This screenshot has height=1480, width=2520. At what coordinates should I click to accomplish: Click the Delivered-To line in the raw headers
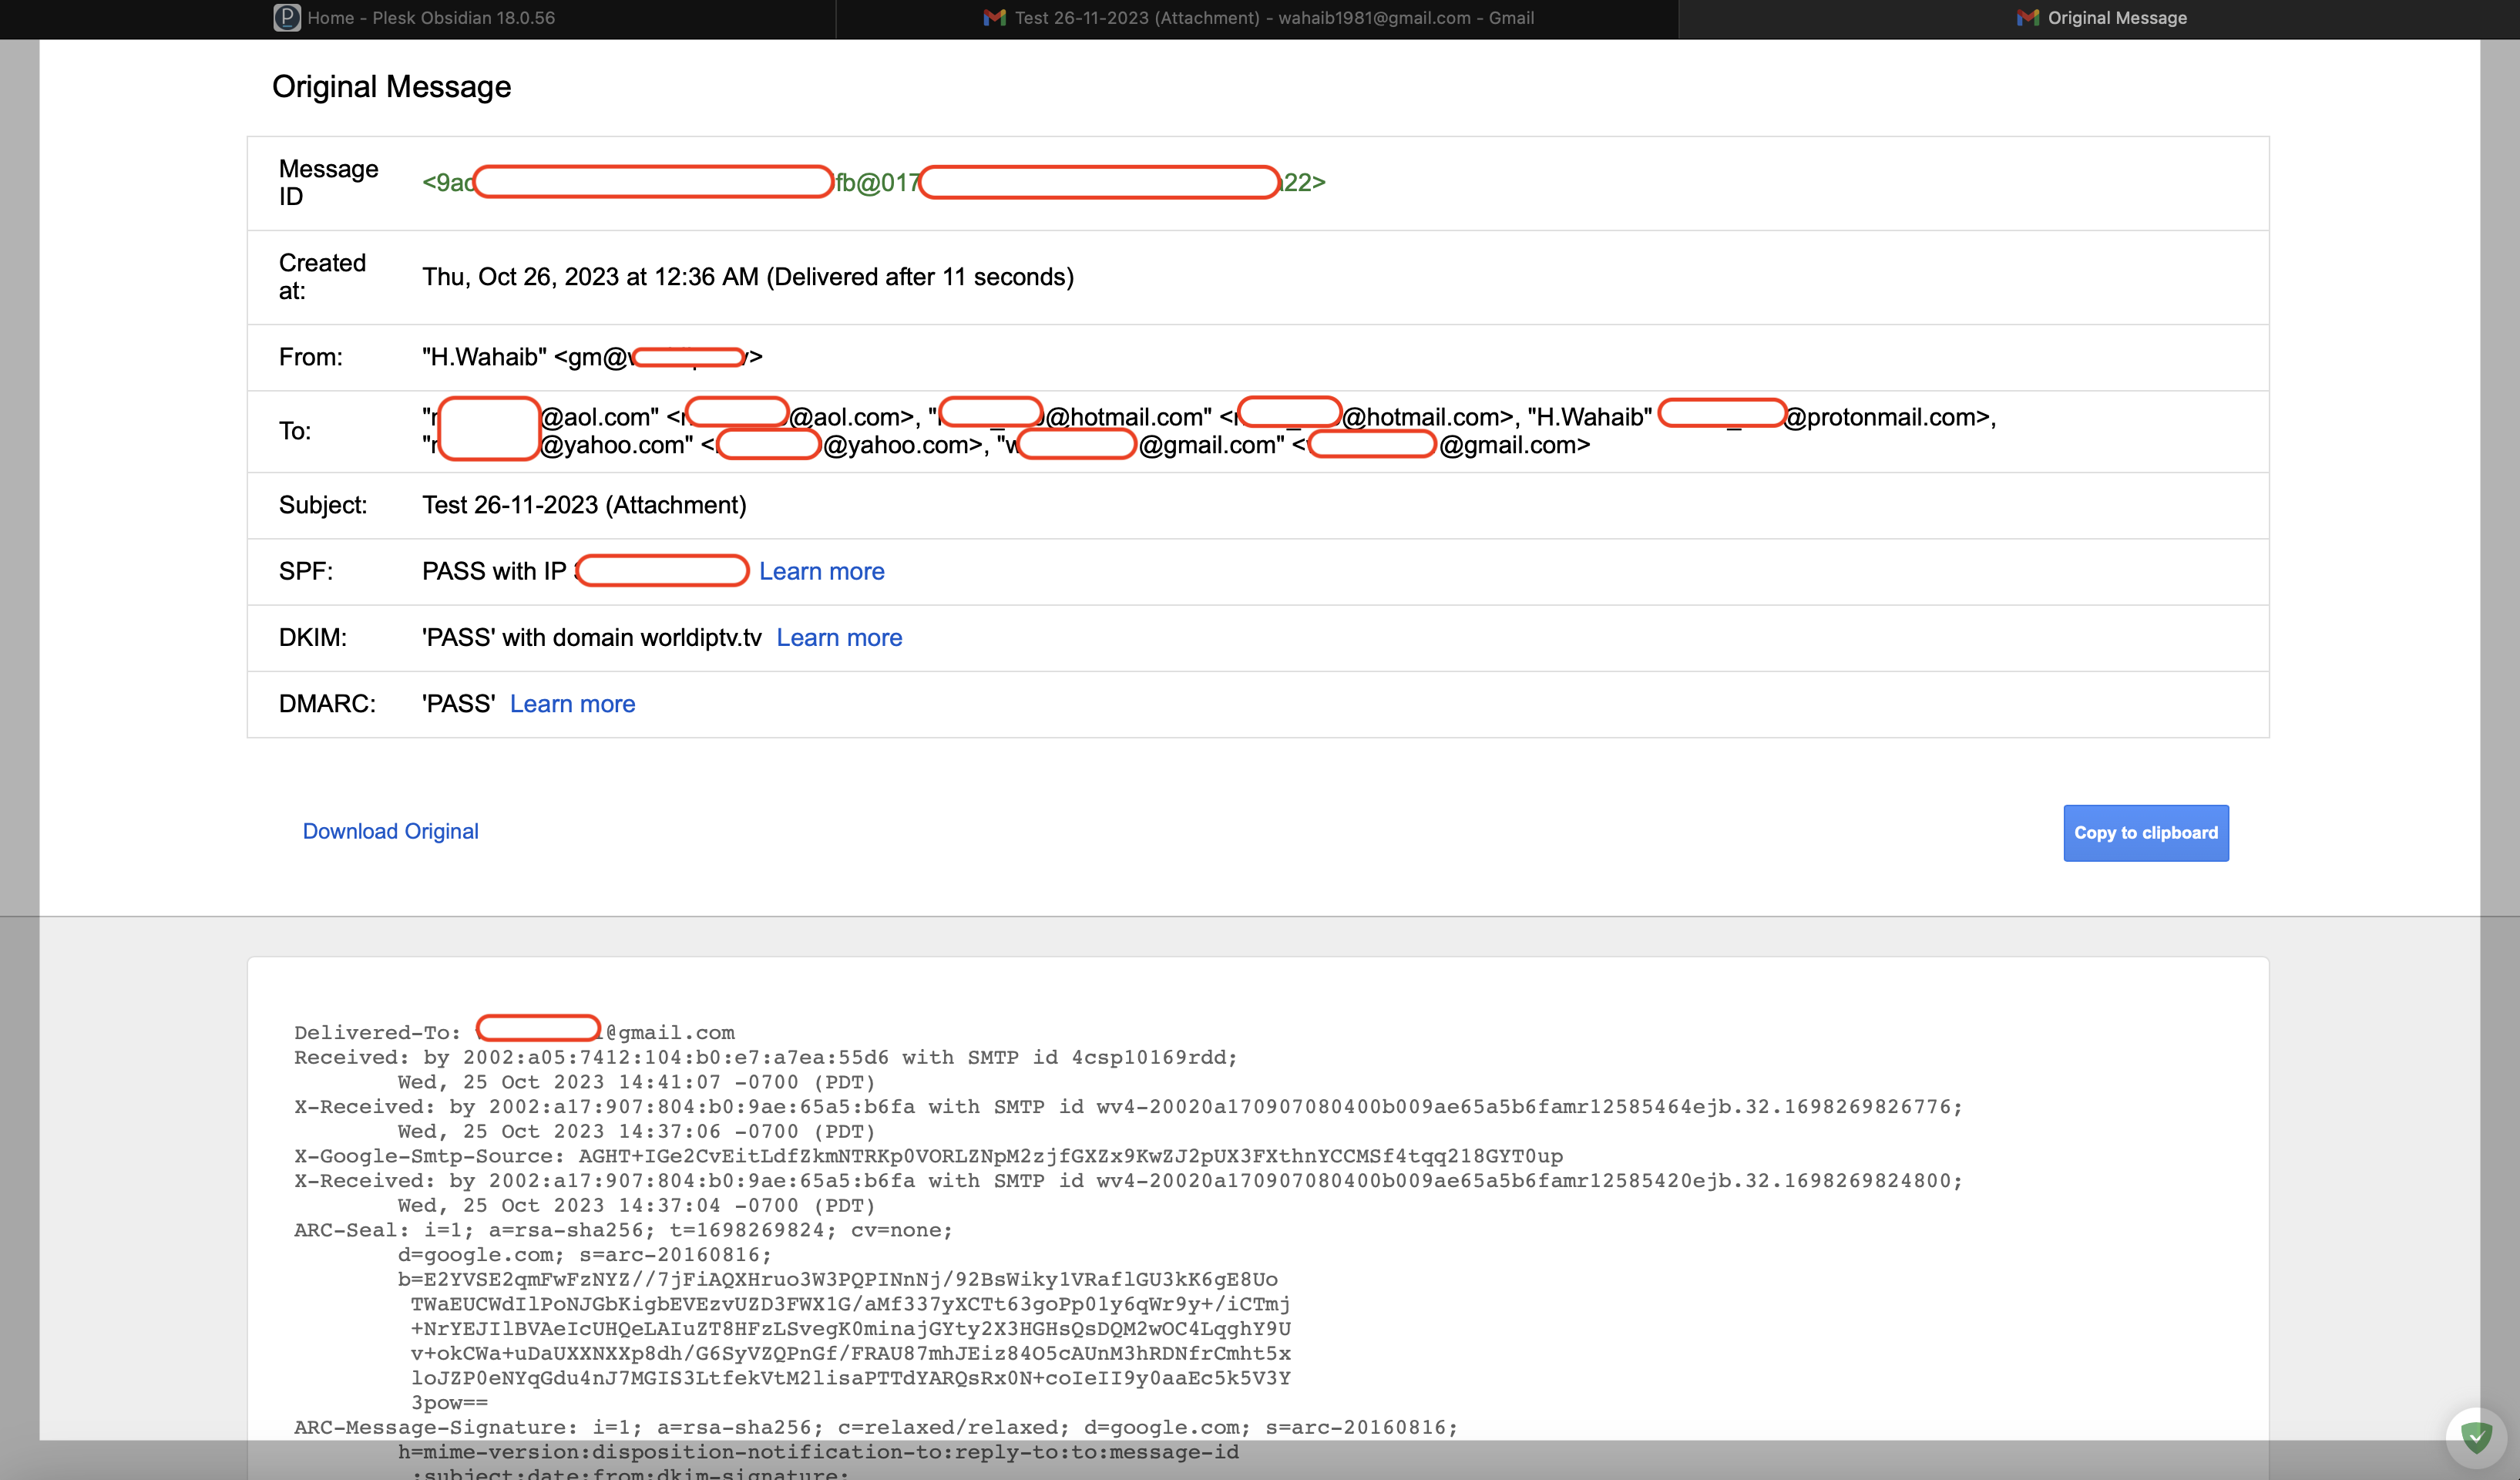point(376,1032)
